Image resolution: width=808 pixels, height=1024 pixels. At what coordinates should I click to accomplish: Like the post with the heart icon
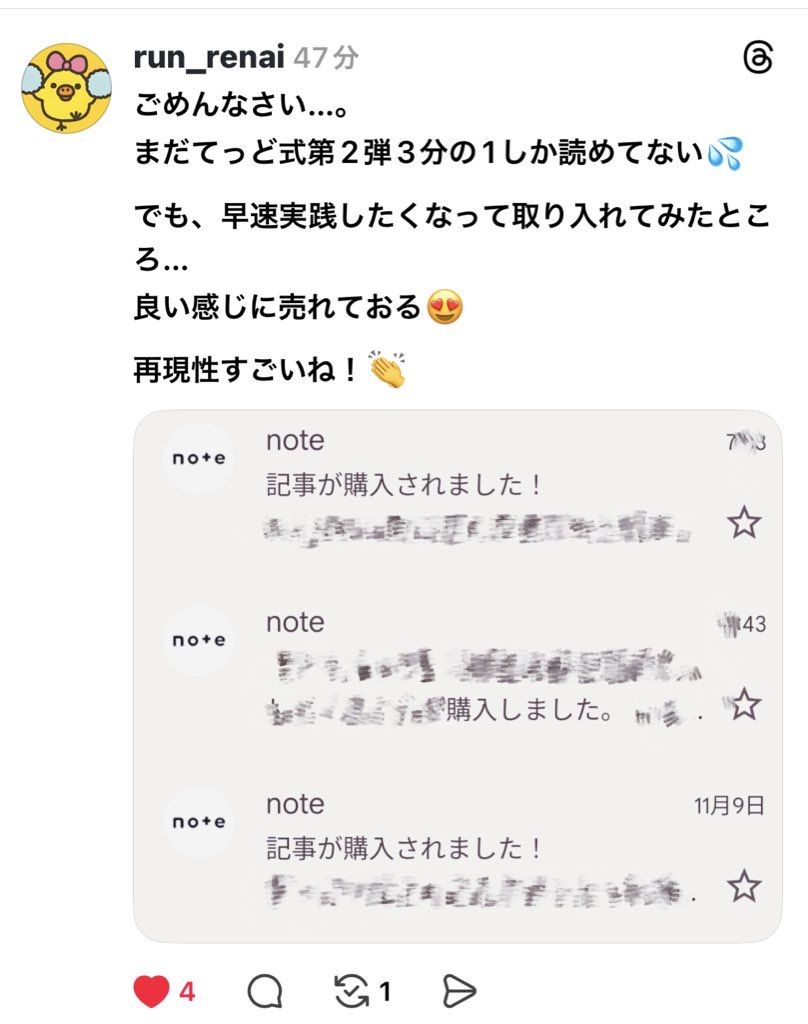tap(151, 991)
